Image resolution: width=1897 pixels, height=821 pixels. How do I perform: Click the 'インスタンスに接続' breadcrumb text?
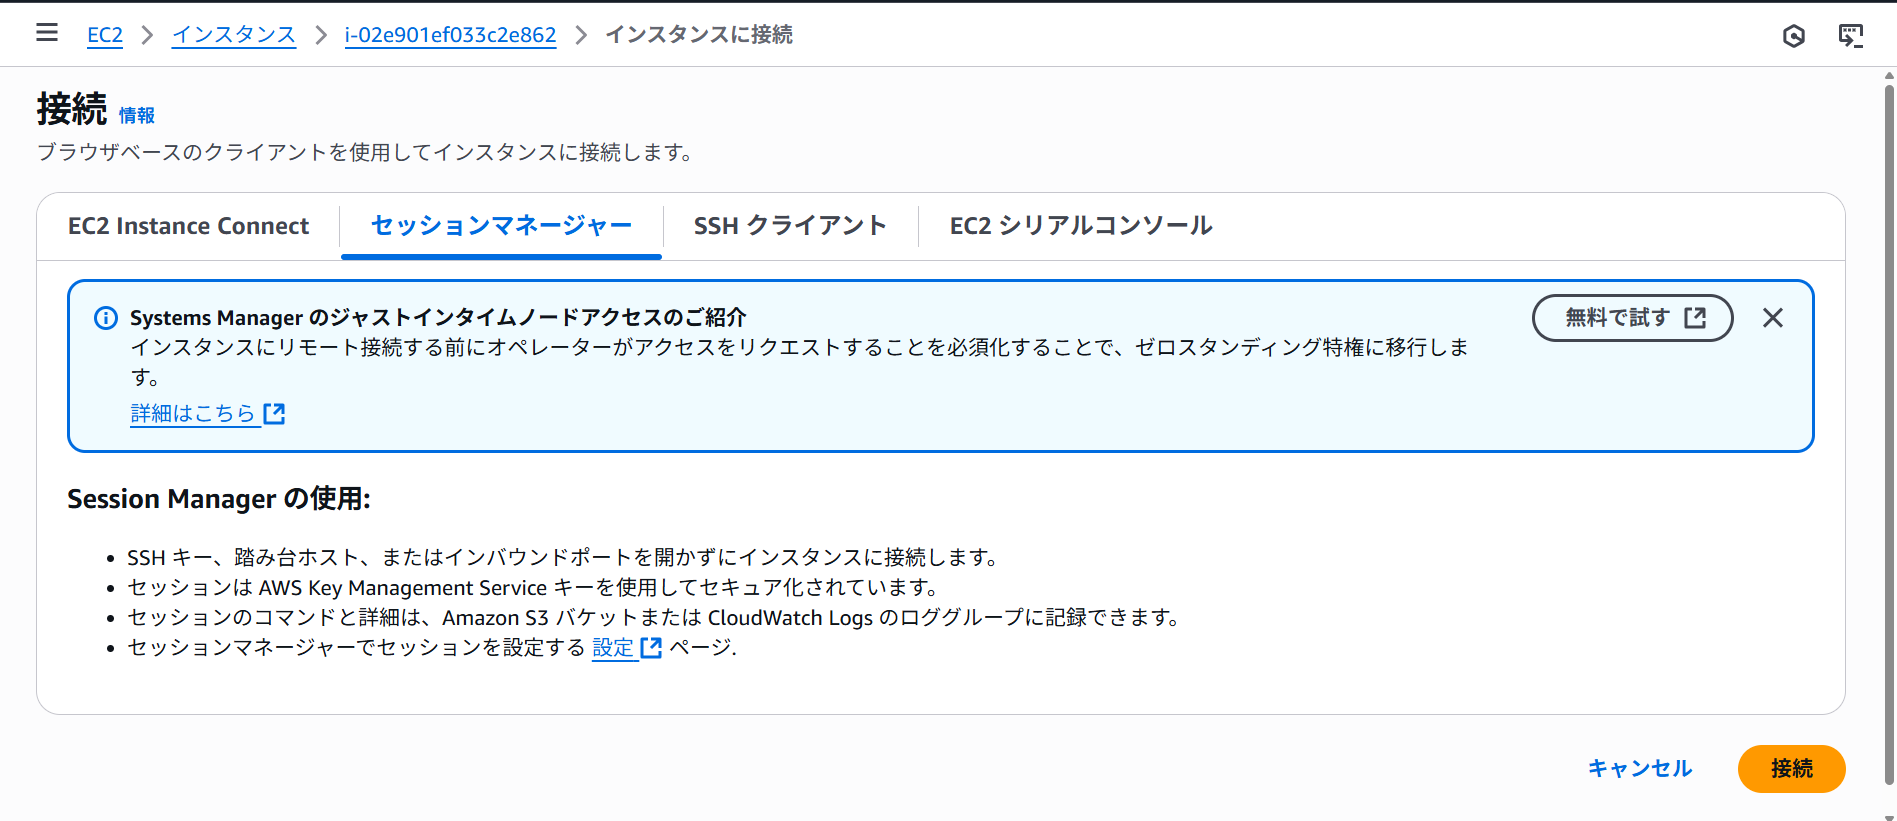pyautogui.click(x=699, y=35)
